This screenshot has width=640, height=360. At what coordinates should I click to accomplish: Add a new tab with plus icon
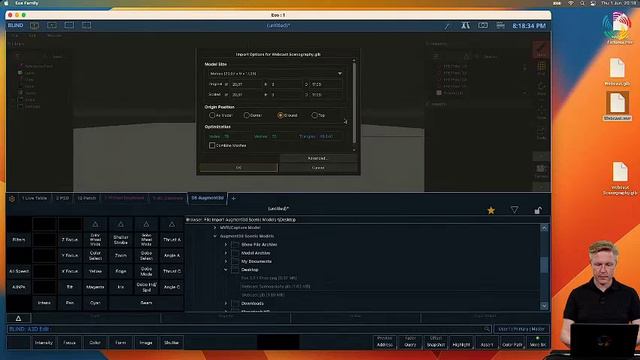(233, 199)
